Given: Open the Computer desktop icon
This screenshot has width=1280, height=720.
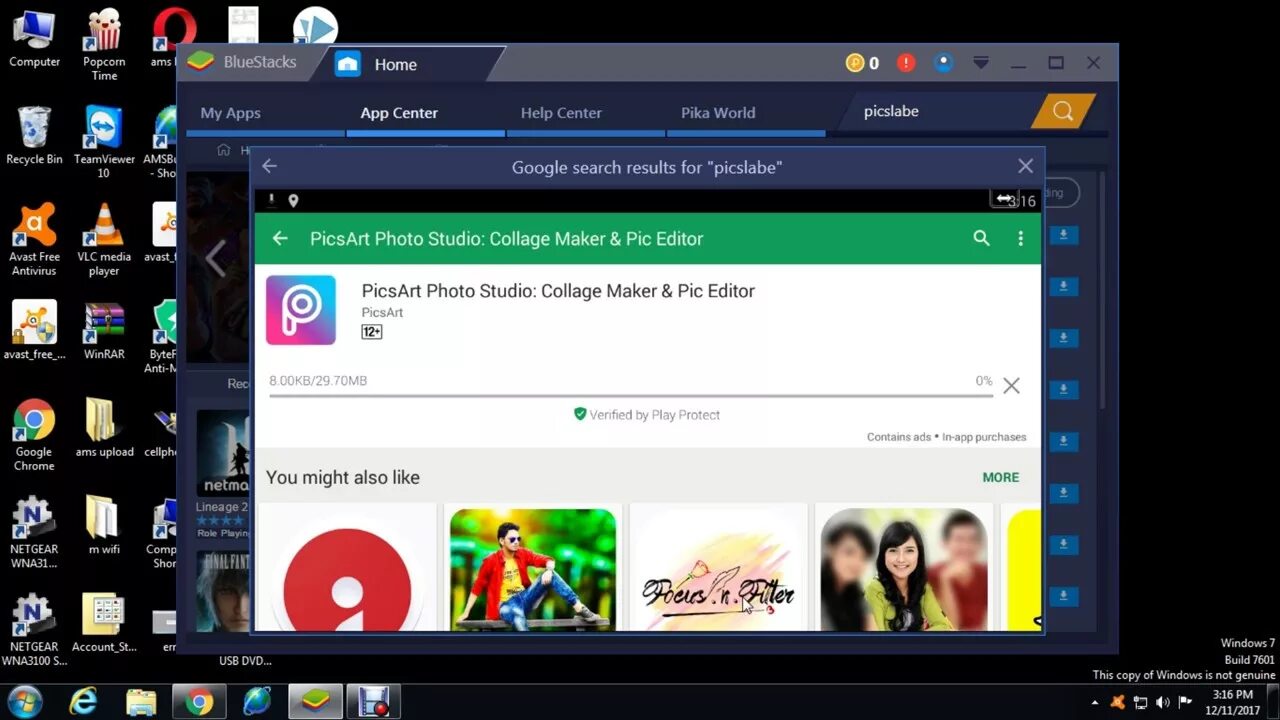Looking at the screenshot, I should coord(34,38).
